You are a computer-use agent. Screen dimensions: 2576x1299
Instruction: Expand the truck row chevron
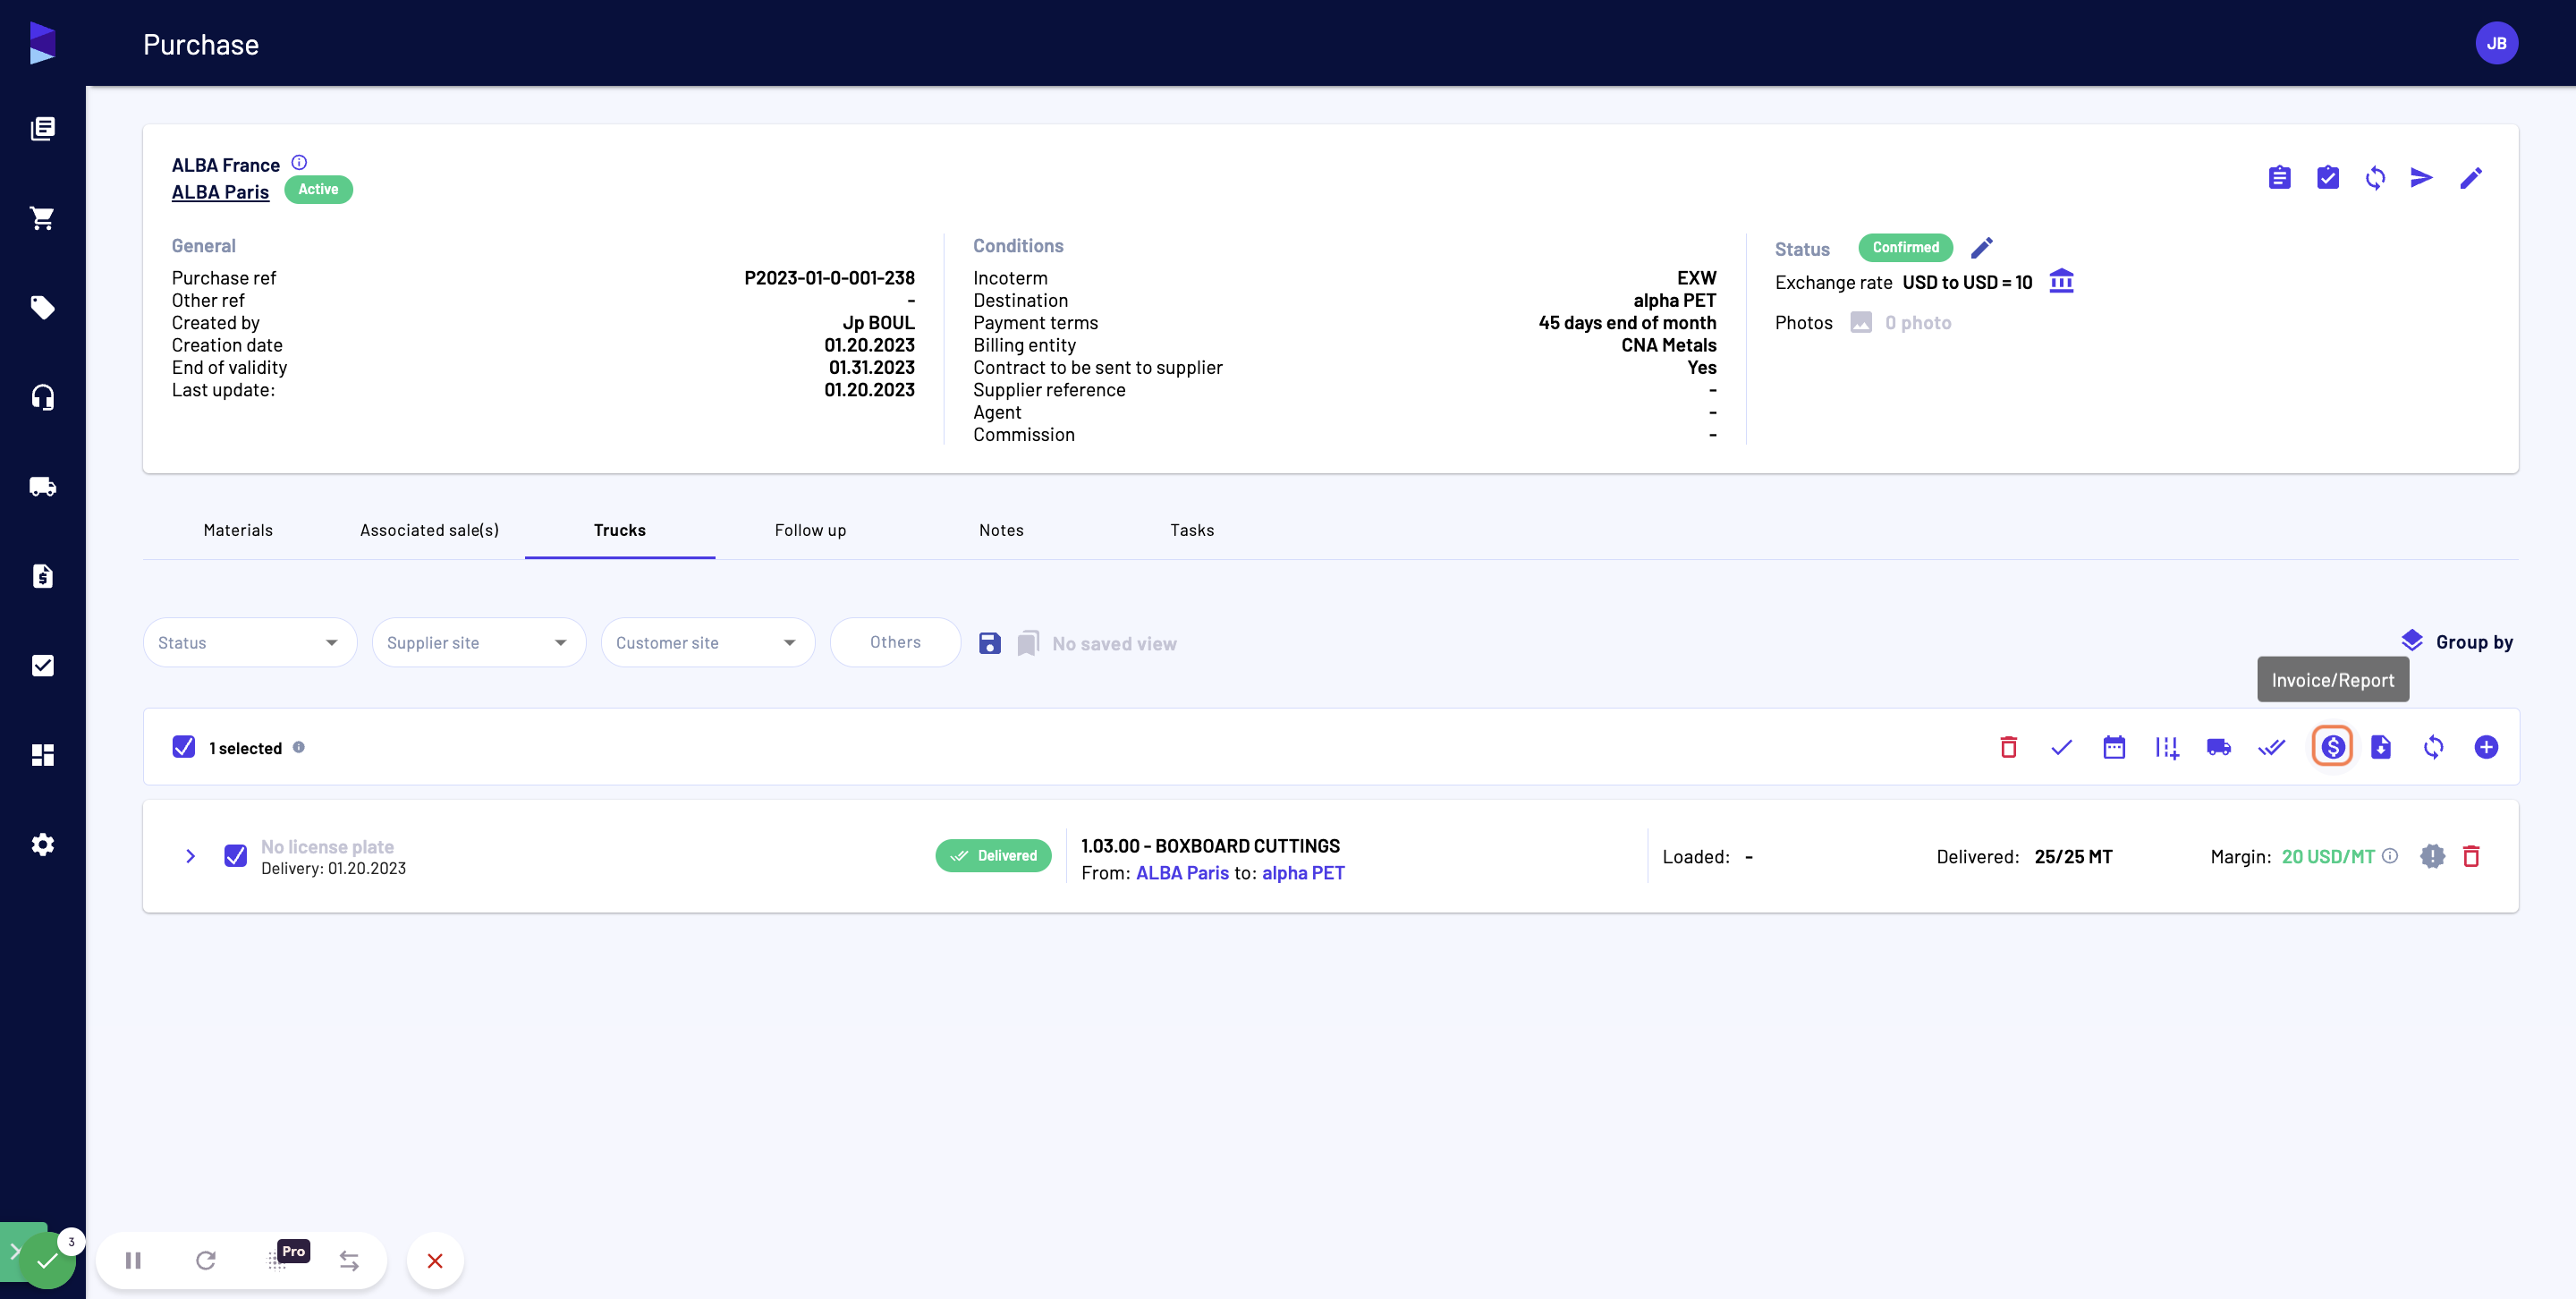(190, 856)
